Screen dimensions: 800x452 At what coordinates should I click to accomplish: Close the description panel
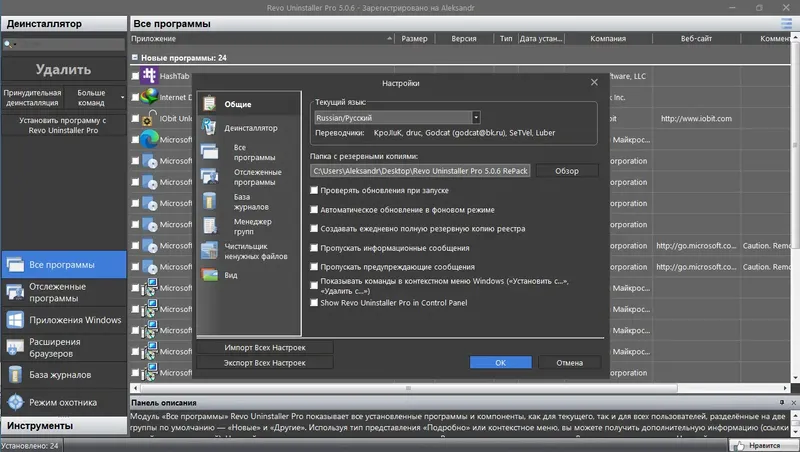coord(793,403)
